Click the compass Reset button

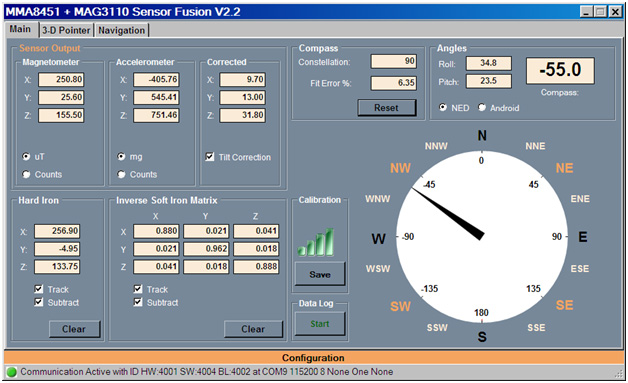386,108
